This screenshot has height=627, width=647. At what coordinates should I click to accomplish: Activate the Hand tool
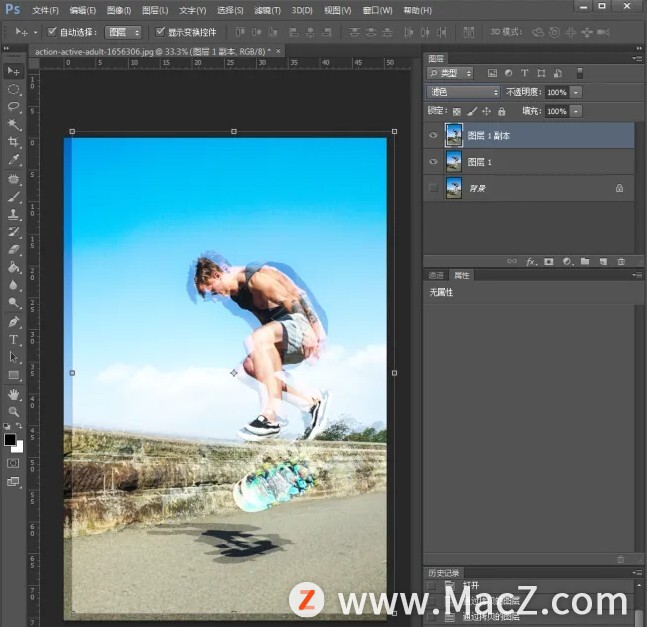coord(14,394)
